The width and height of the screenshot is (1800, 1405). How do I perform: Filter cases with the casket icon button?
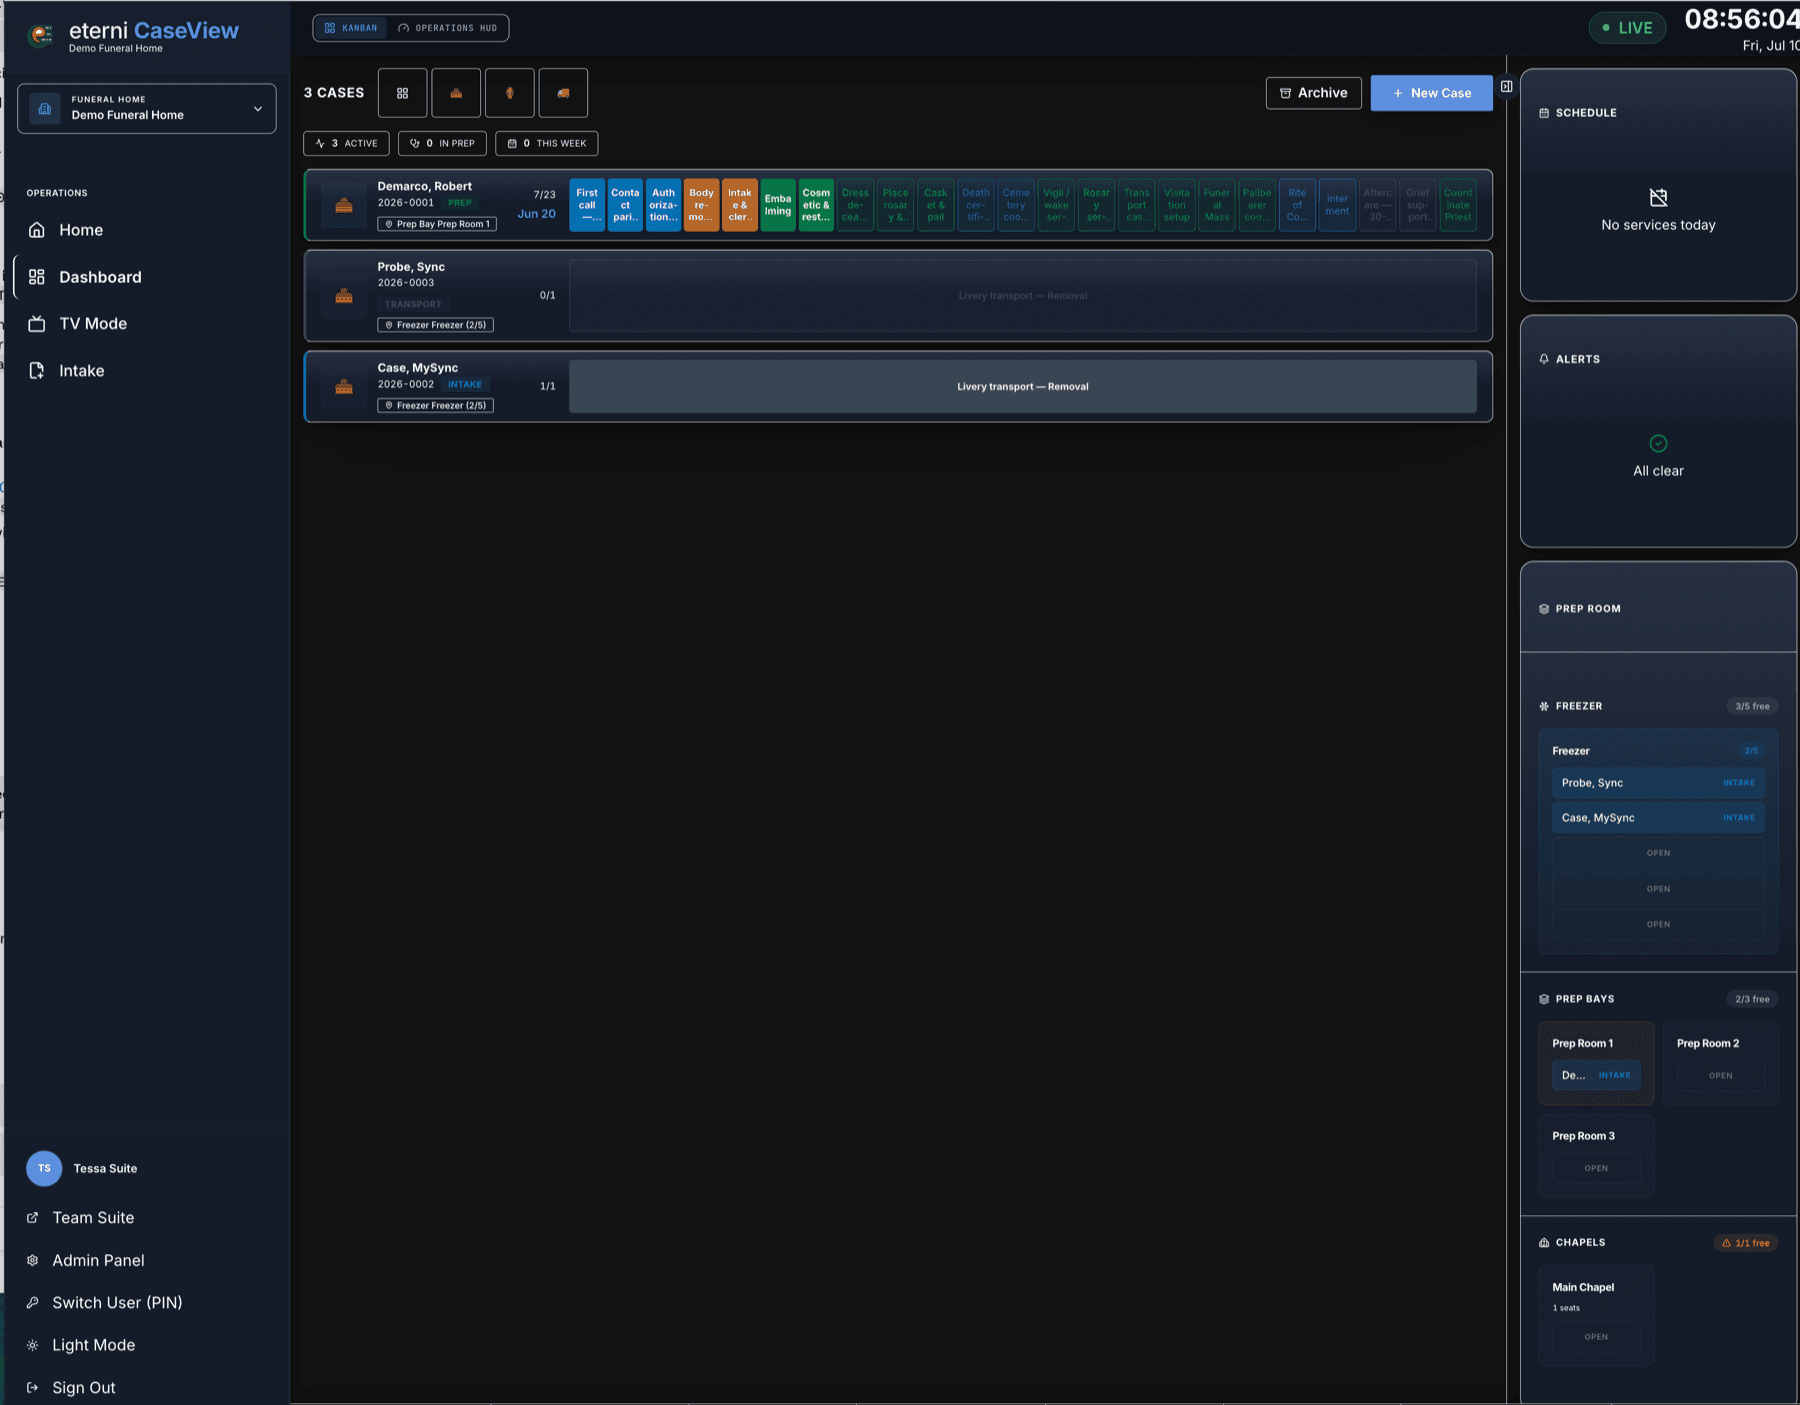(x=456, y=93)
